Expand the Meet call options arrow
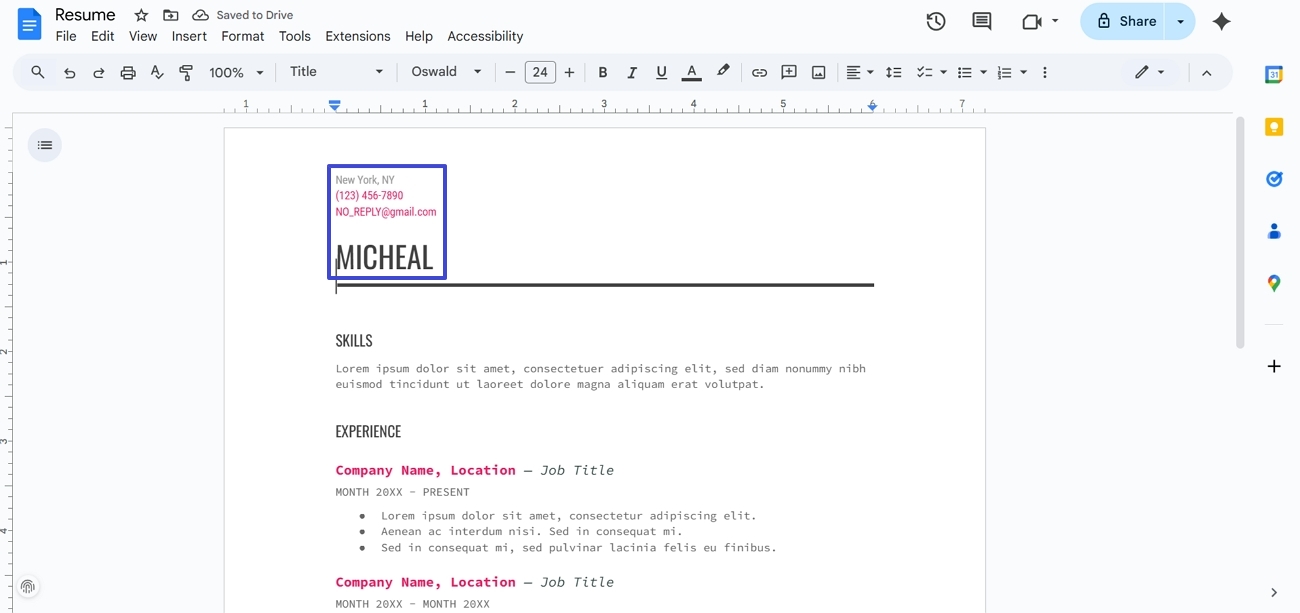The image size is (1300, 613). coord(1055,21)
